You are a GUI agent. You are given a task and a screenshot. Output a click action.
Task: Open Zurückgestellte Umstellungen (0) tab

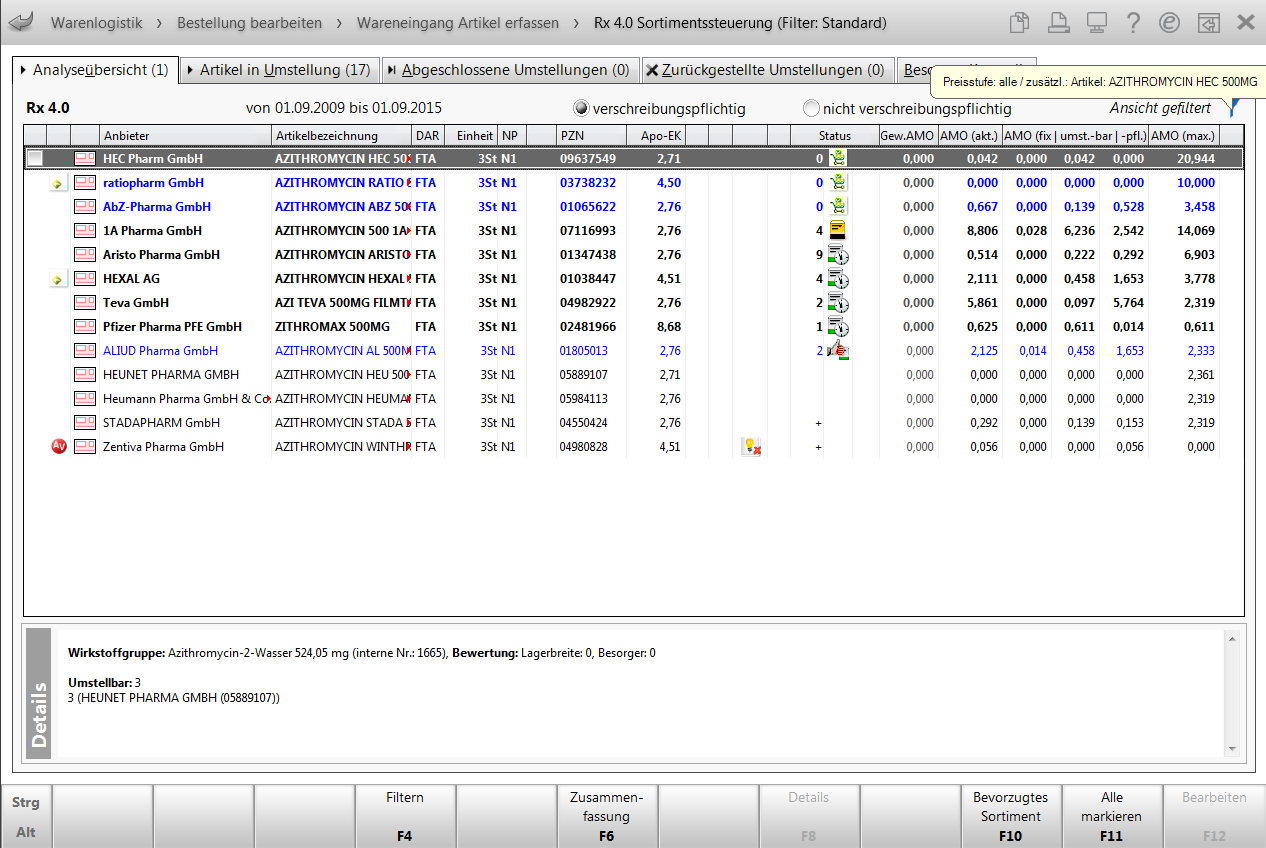coord(767,70)
